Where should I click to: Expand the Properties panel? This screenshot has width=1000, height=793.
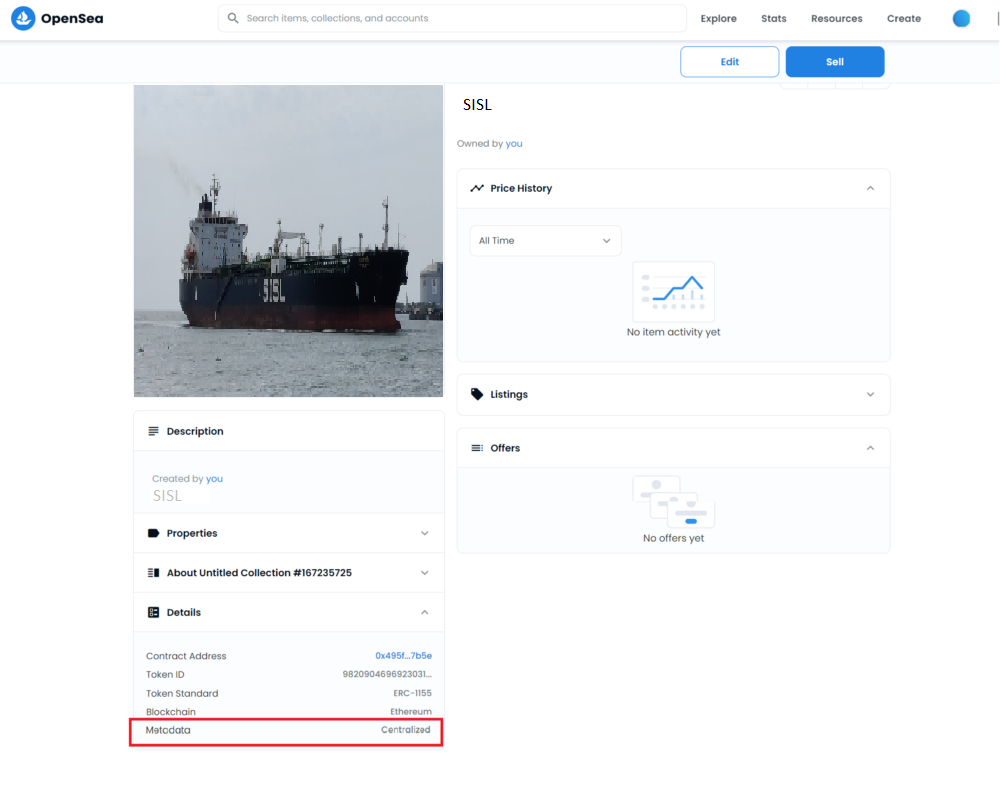coord(424,533)
